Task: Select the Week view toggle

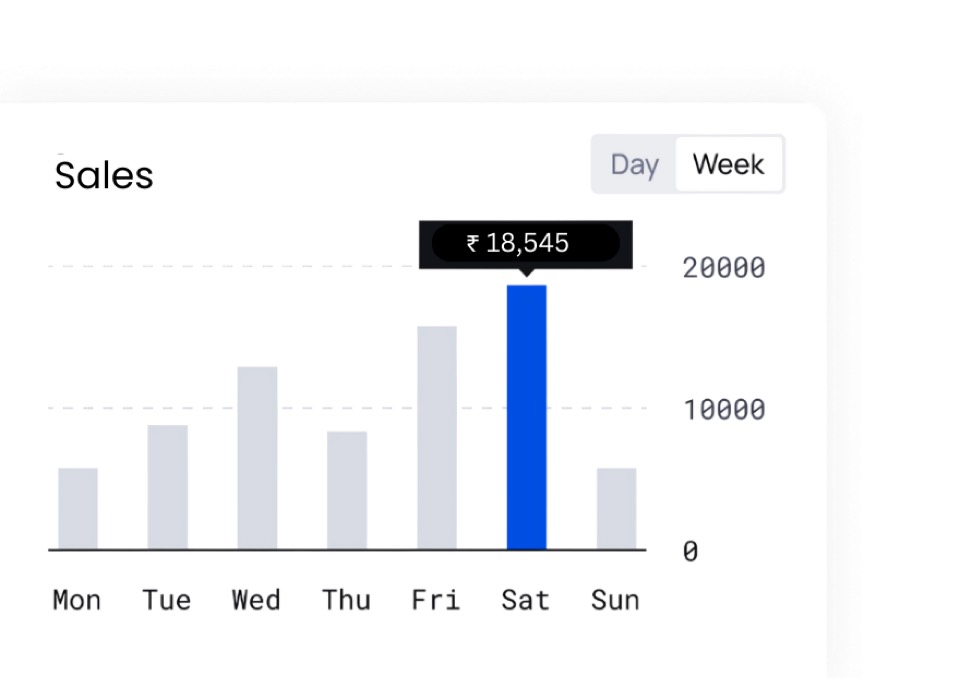Action: [x=728, y=164]
